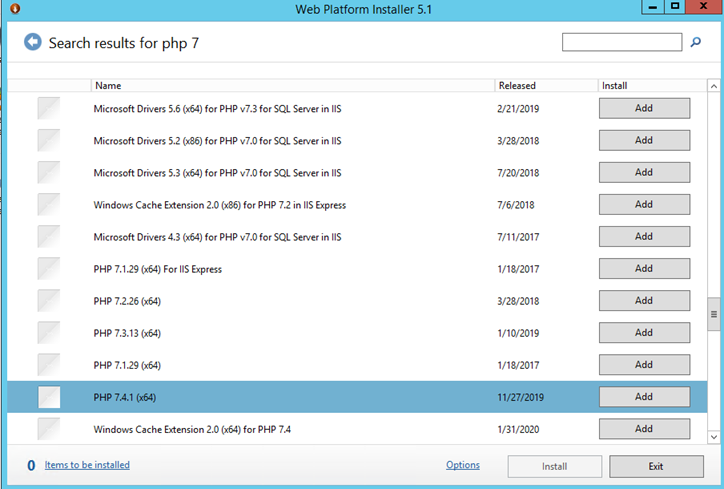This screenshot has height=489, width=724.
Task: Select icon for PHP 7.1.29 (x64) For IIS Express
Action: 49,269
